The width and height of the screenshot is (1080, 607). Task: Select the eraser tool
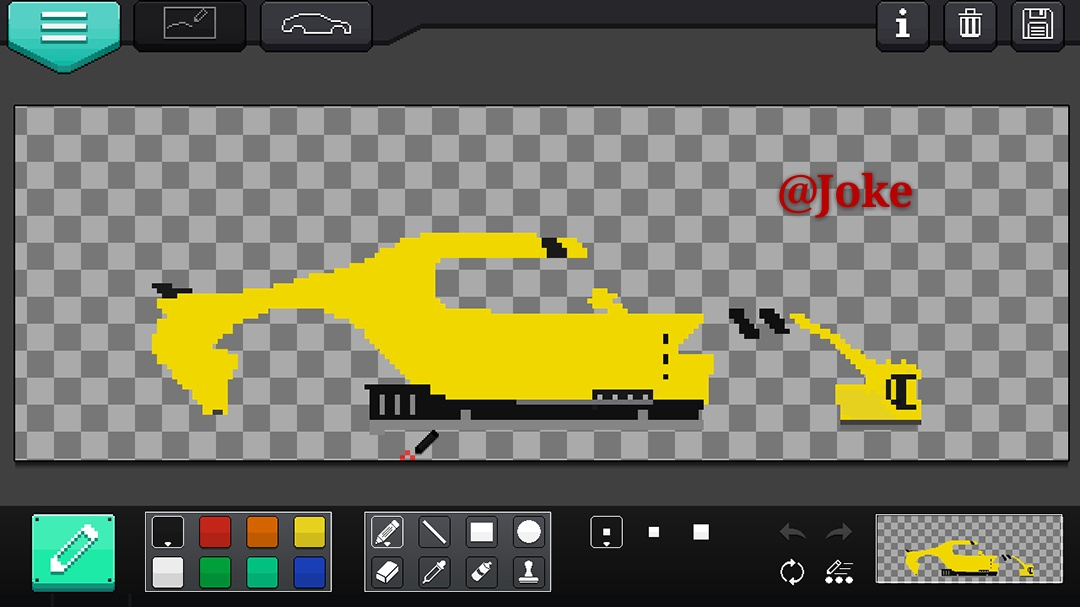coord(387,572)
